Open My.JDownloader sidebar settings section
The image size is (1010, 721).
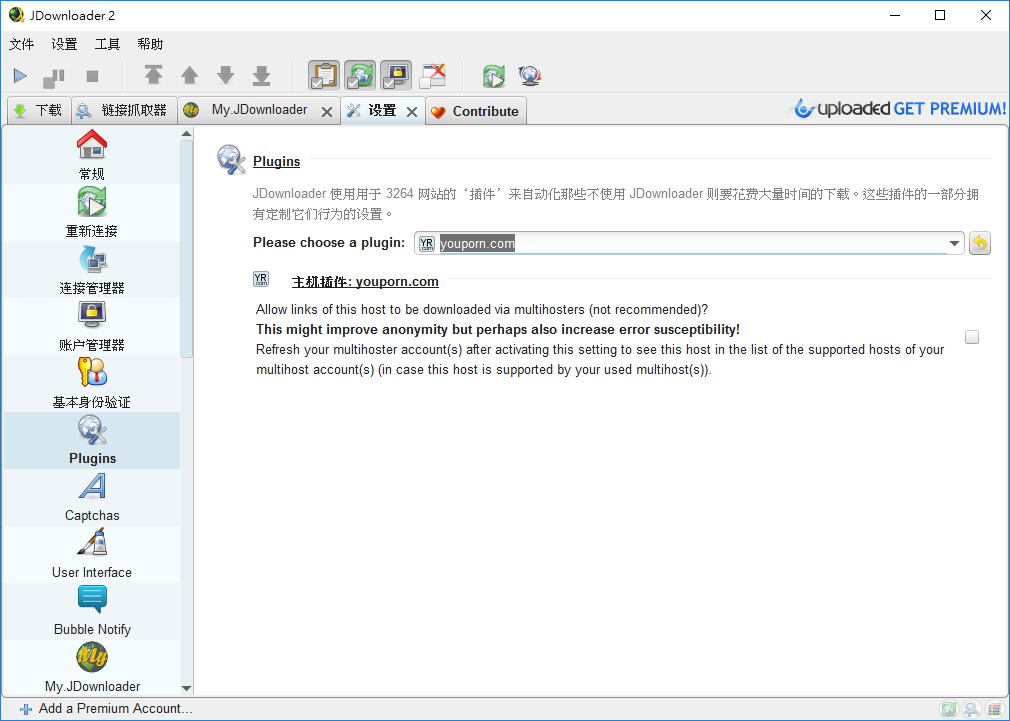(x=91, y=668)
